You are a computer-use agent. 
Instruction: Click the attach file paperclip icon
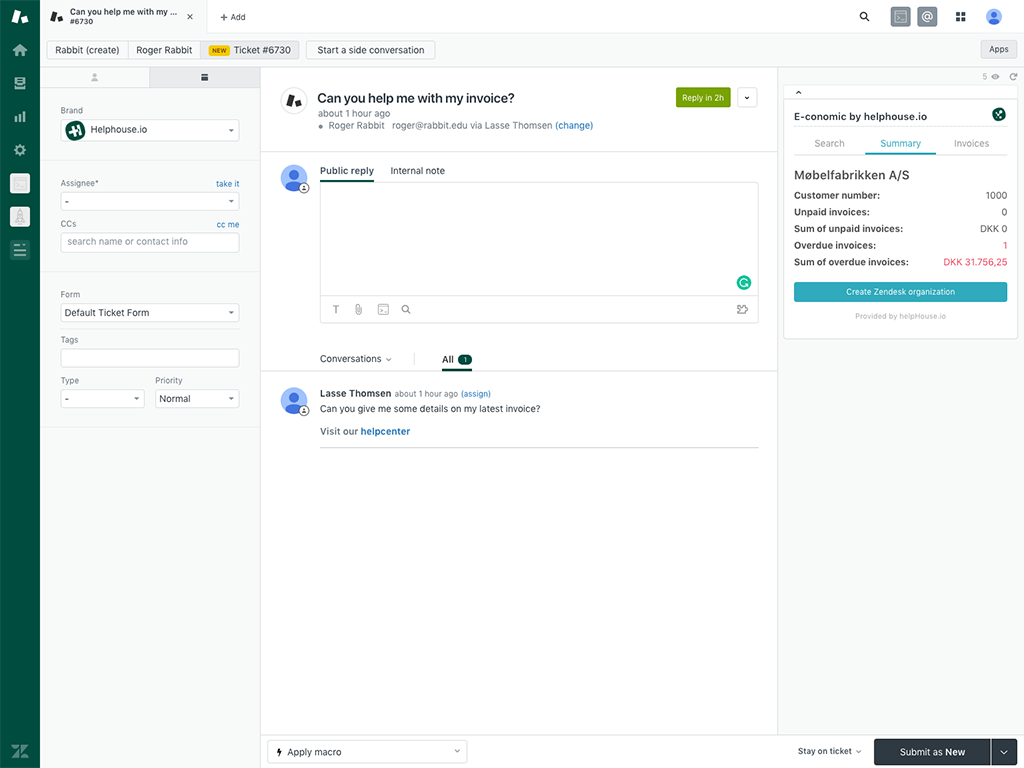358,310
